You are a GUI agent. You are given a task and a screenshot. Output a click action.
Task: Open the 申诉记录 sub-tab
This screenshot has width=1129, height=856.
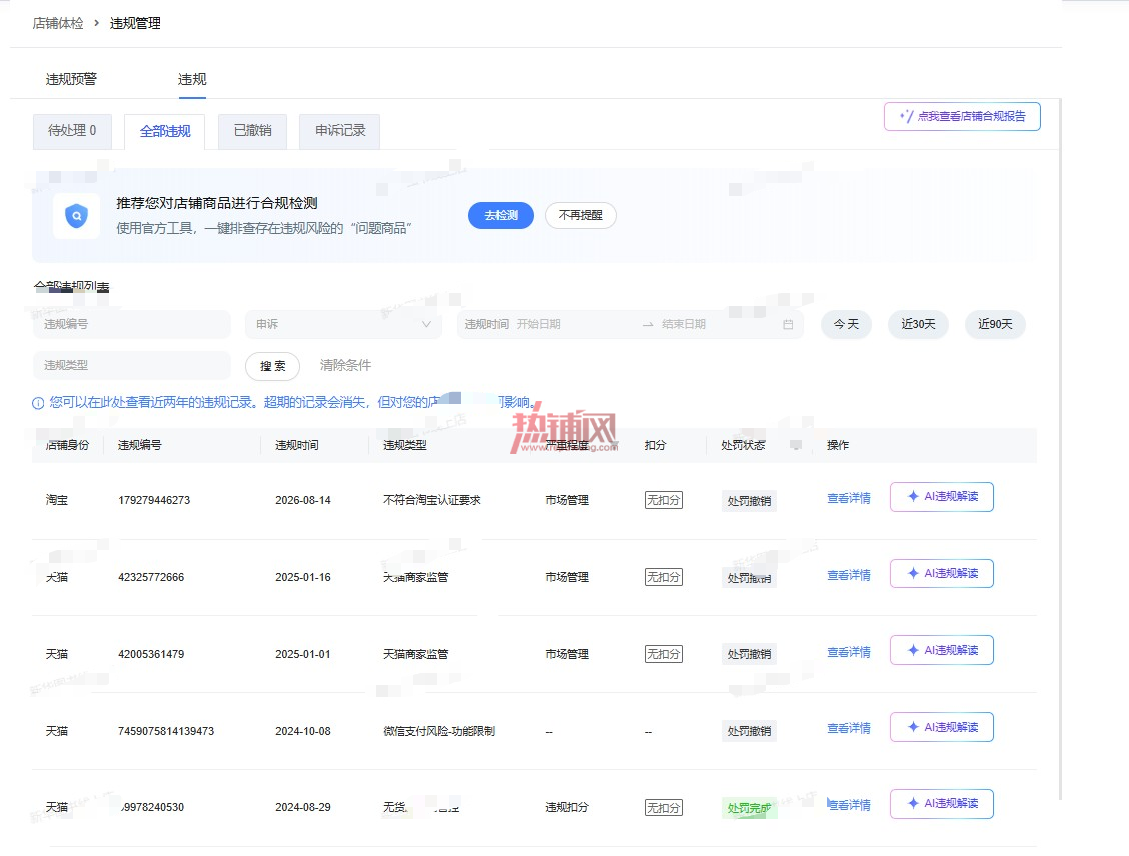click(340, 131)
